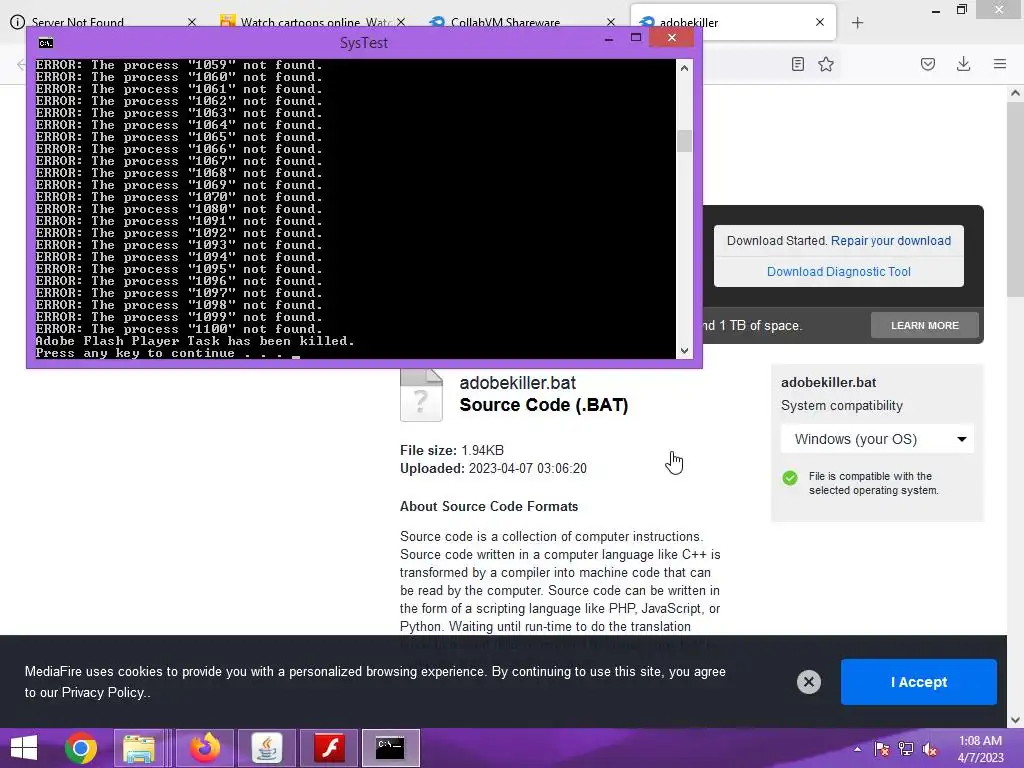
Task: Open Firefox hamburger menu
Action: click(1000, 64)
